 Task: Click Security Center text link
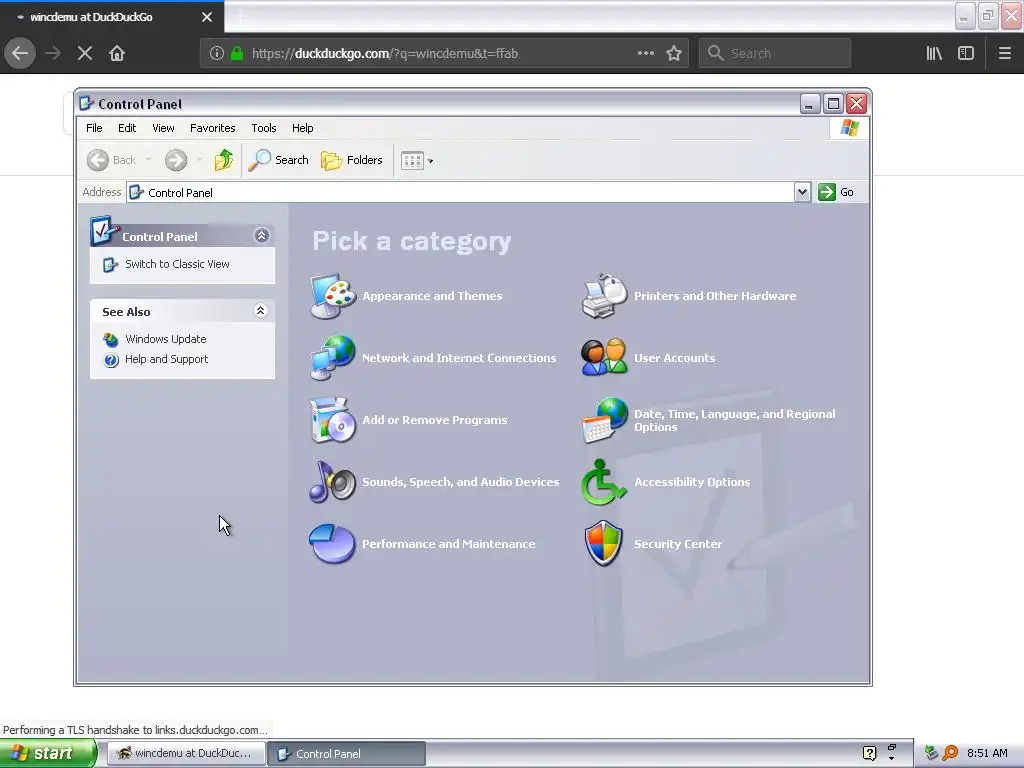tap(678, 544)
